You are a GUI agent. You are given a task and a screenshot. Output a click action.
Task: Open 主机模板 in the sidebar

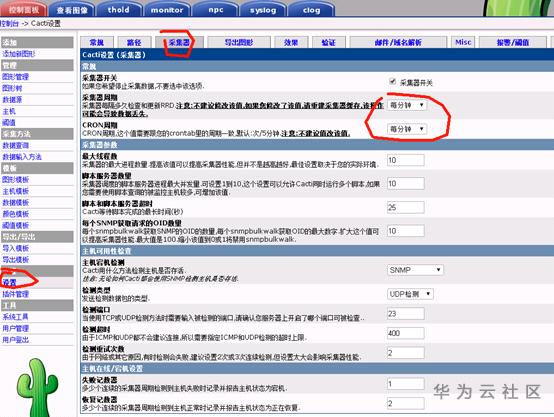[x=16, y=191]
